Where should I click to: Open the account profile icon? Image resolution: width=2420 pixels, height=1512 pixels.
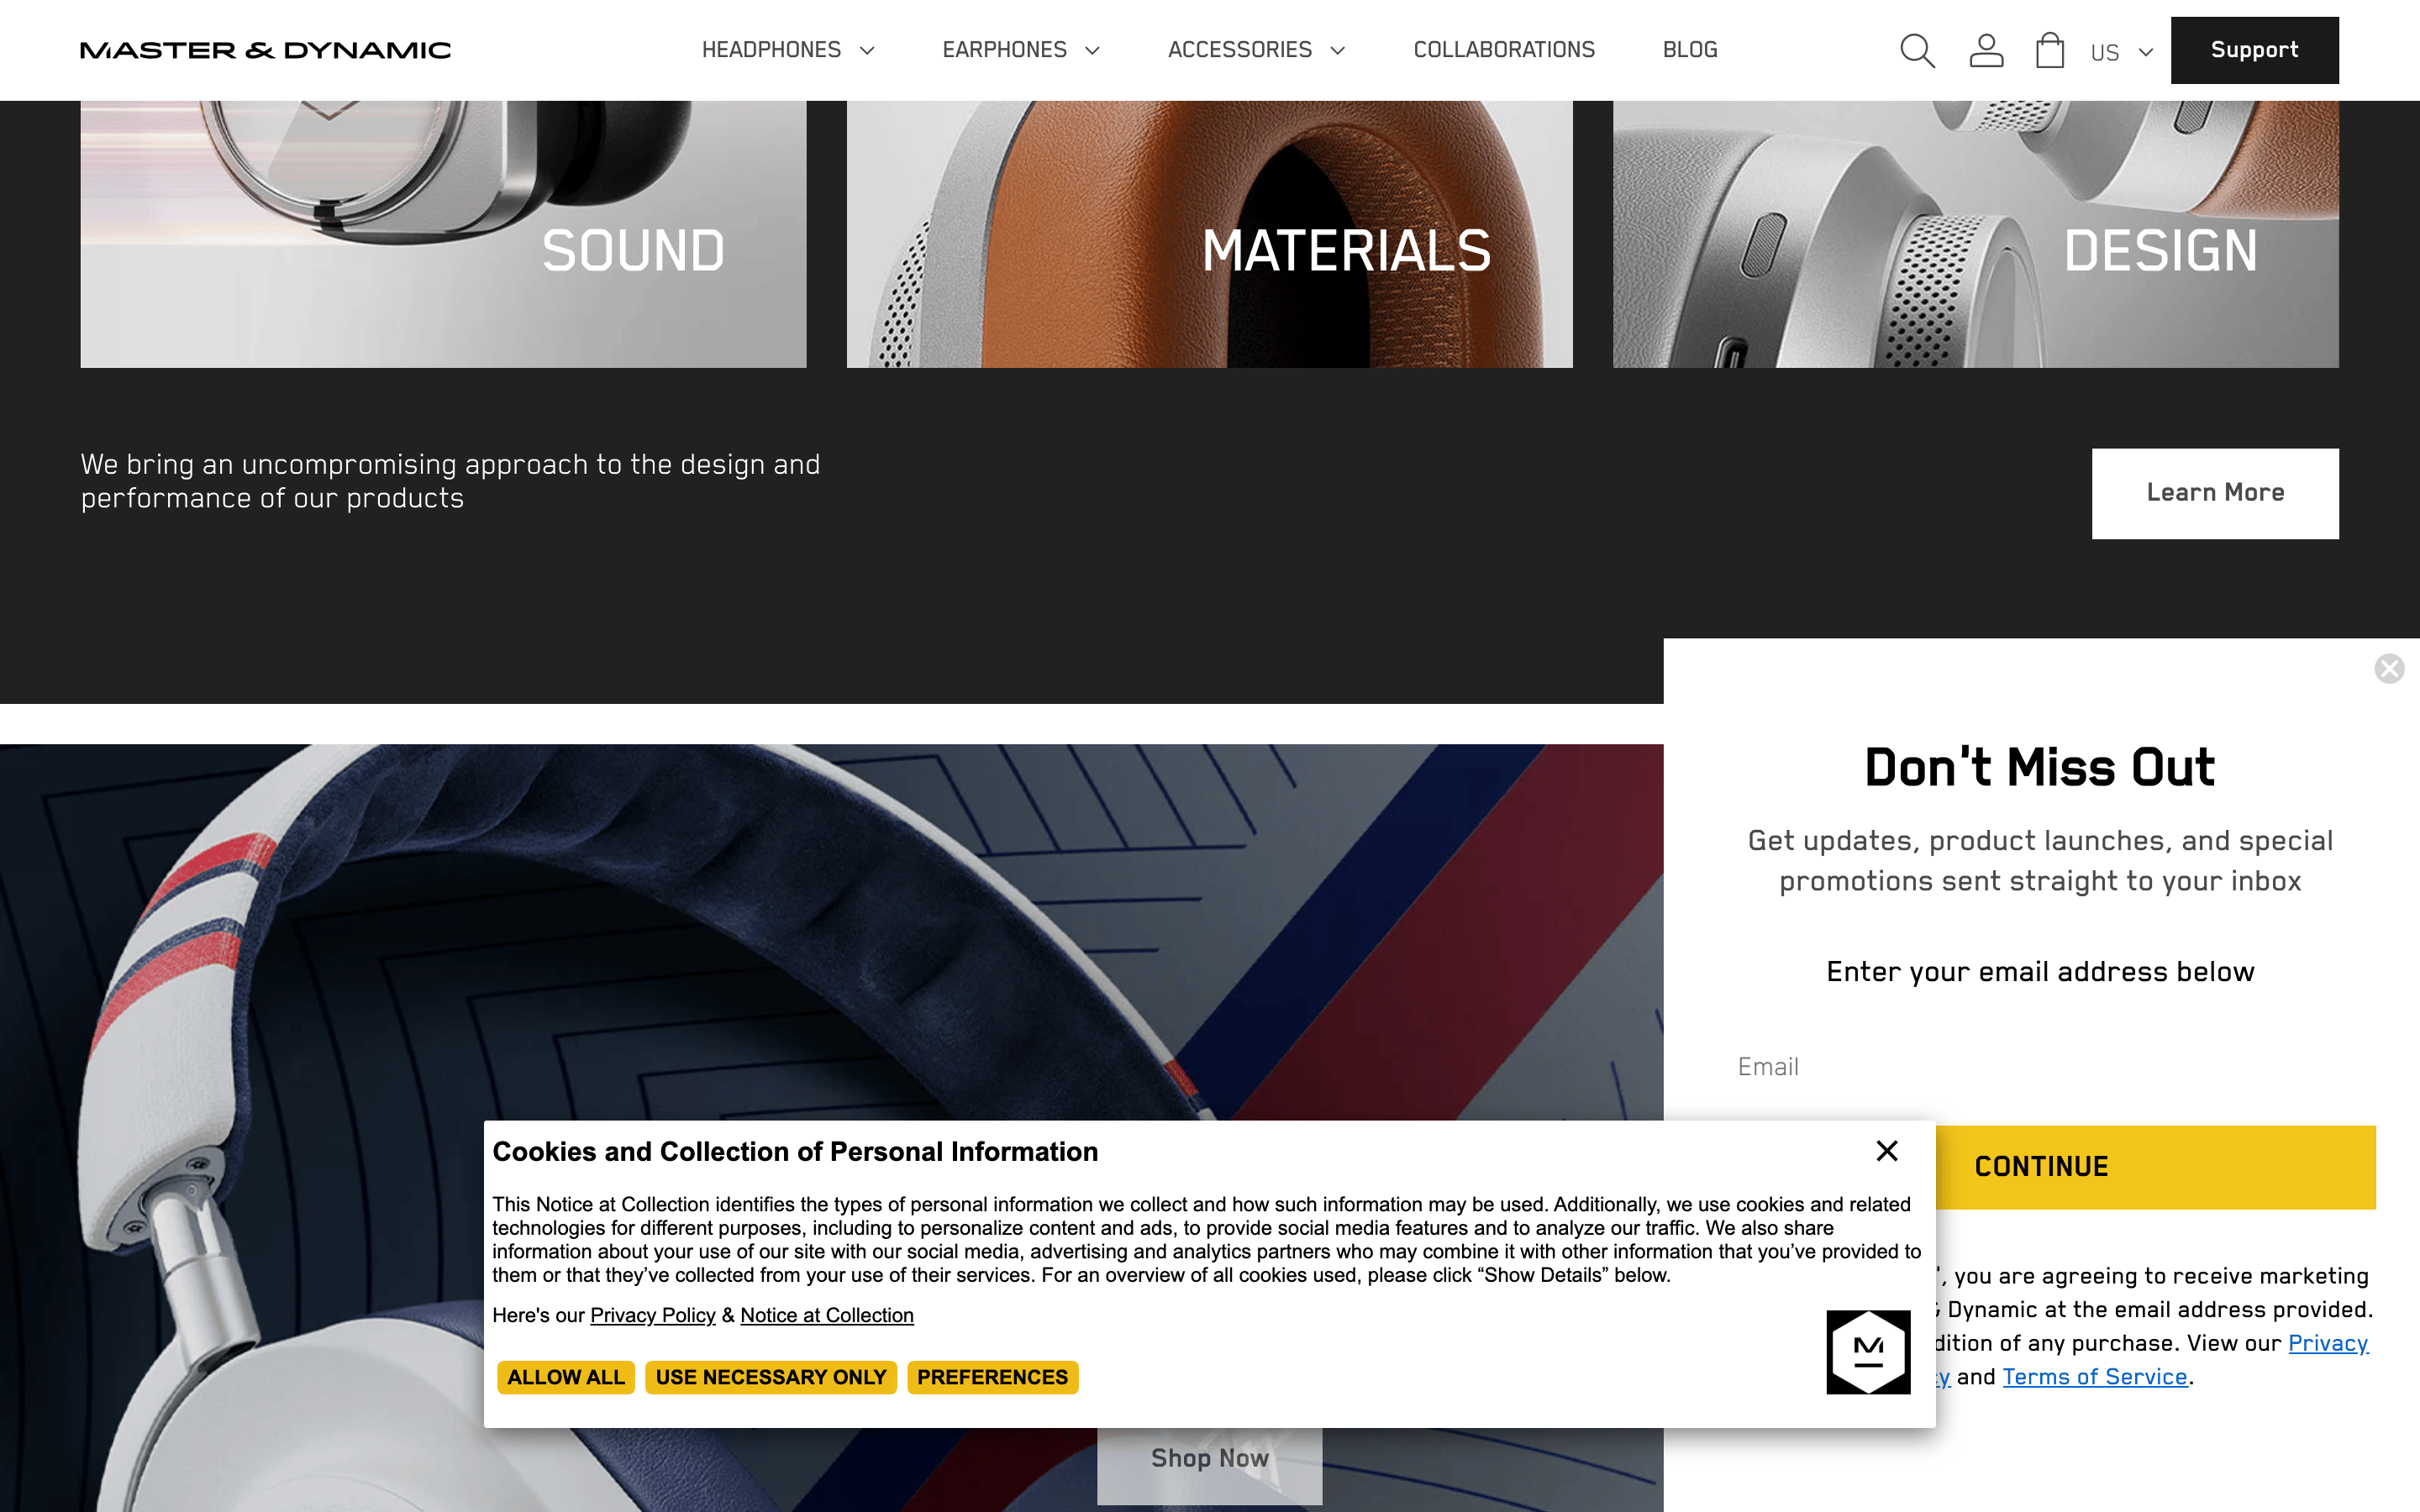[1986, 50]
